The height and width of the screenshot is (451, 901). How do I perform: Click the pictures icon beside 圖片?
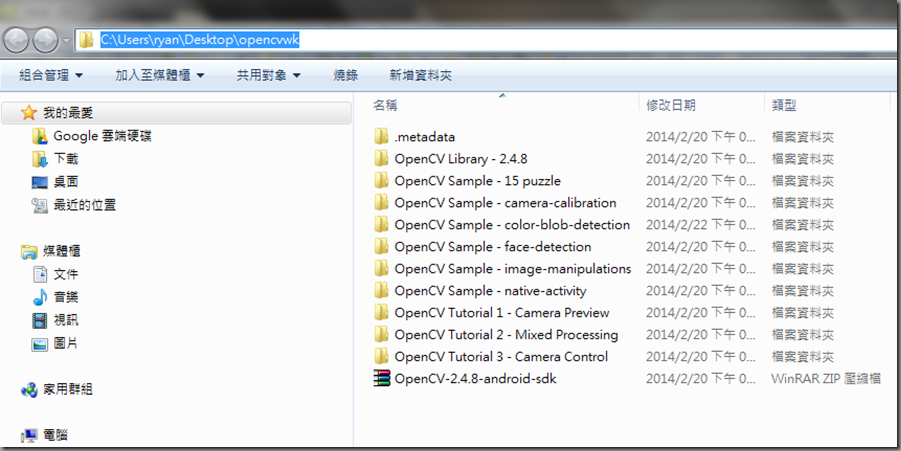coord(40,344)
